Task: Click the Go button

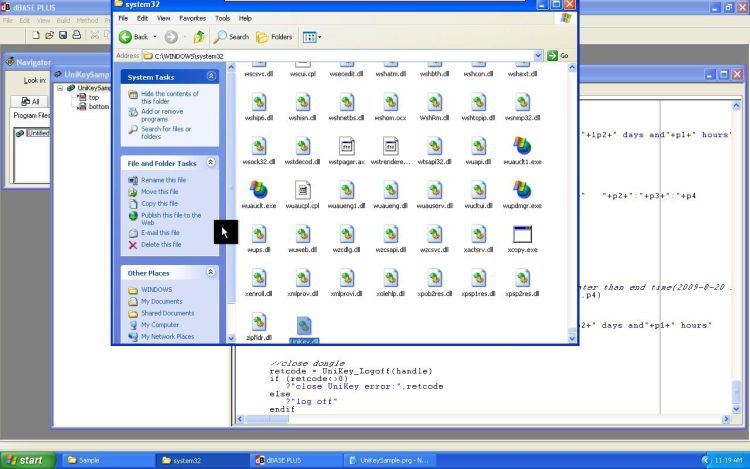Action: point(558,56)
